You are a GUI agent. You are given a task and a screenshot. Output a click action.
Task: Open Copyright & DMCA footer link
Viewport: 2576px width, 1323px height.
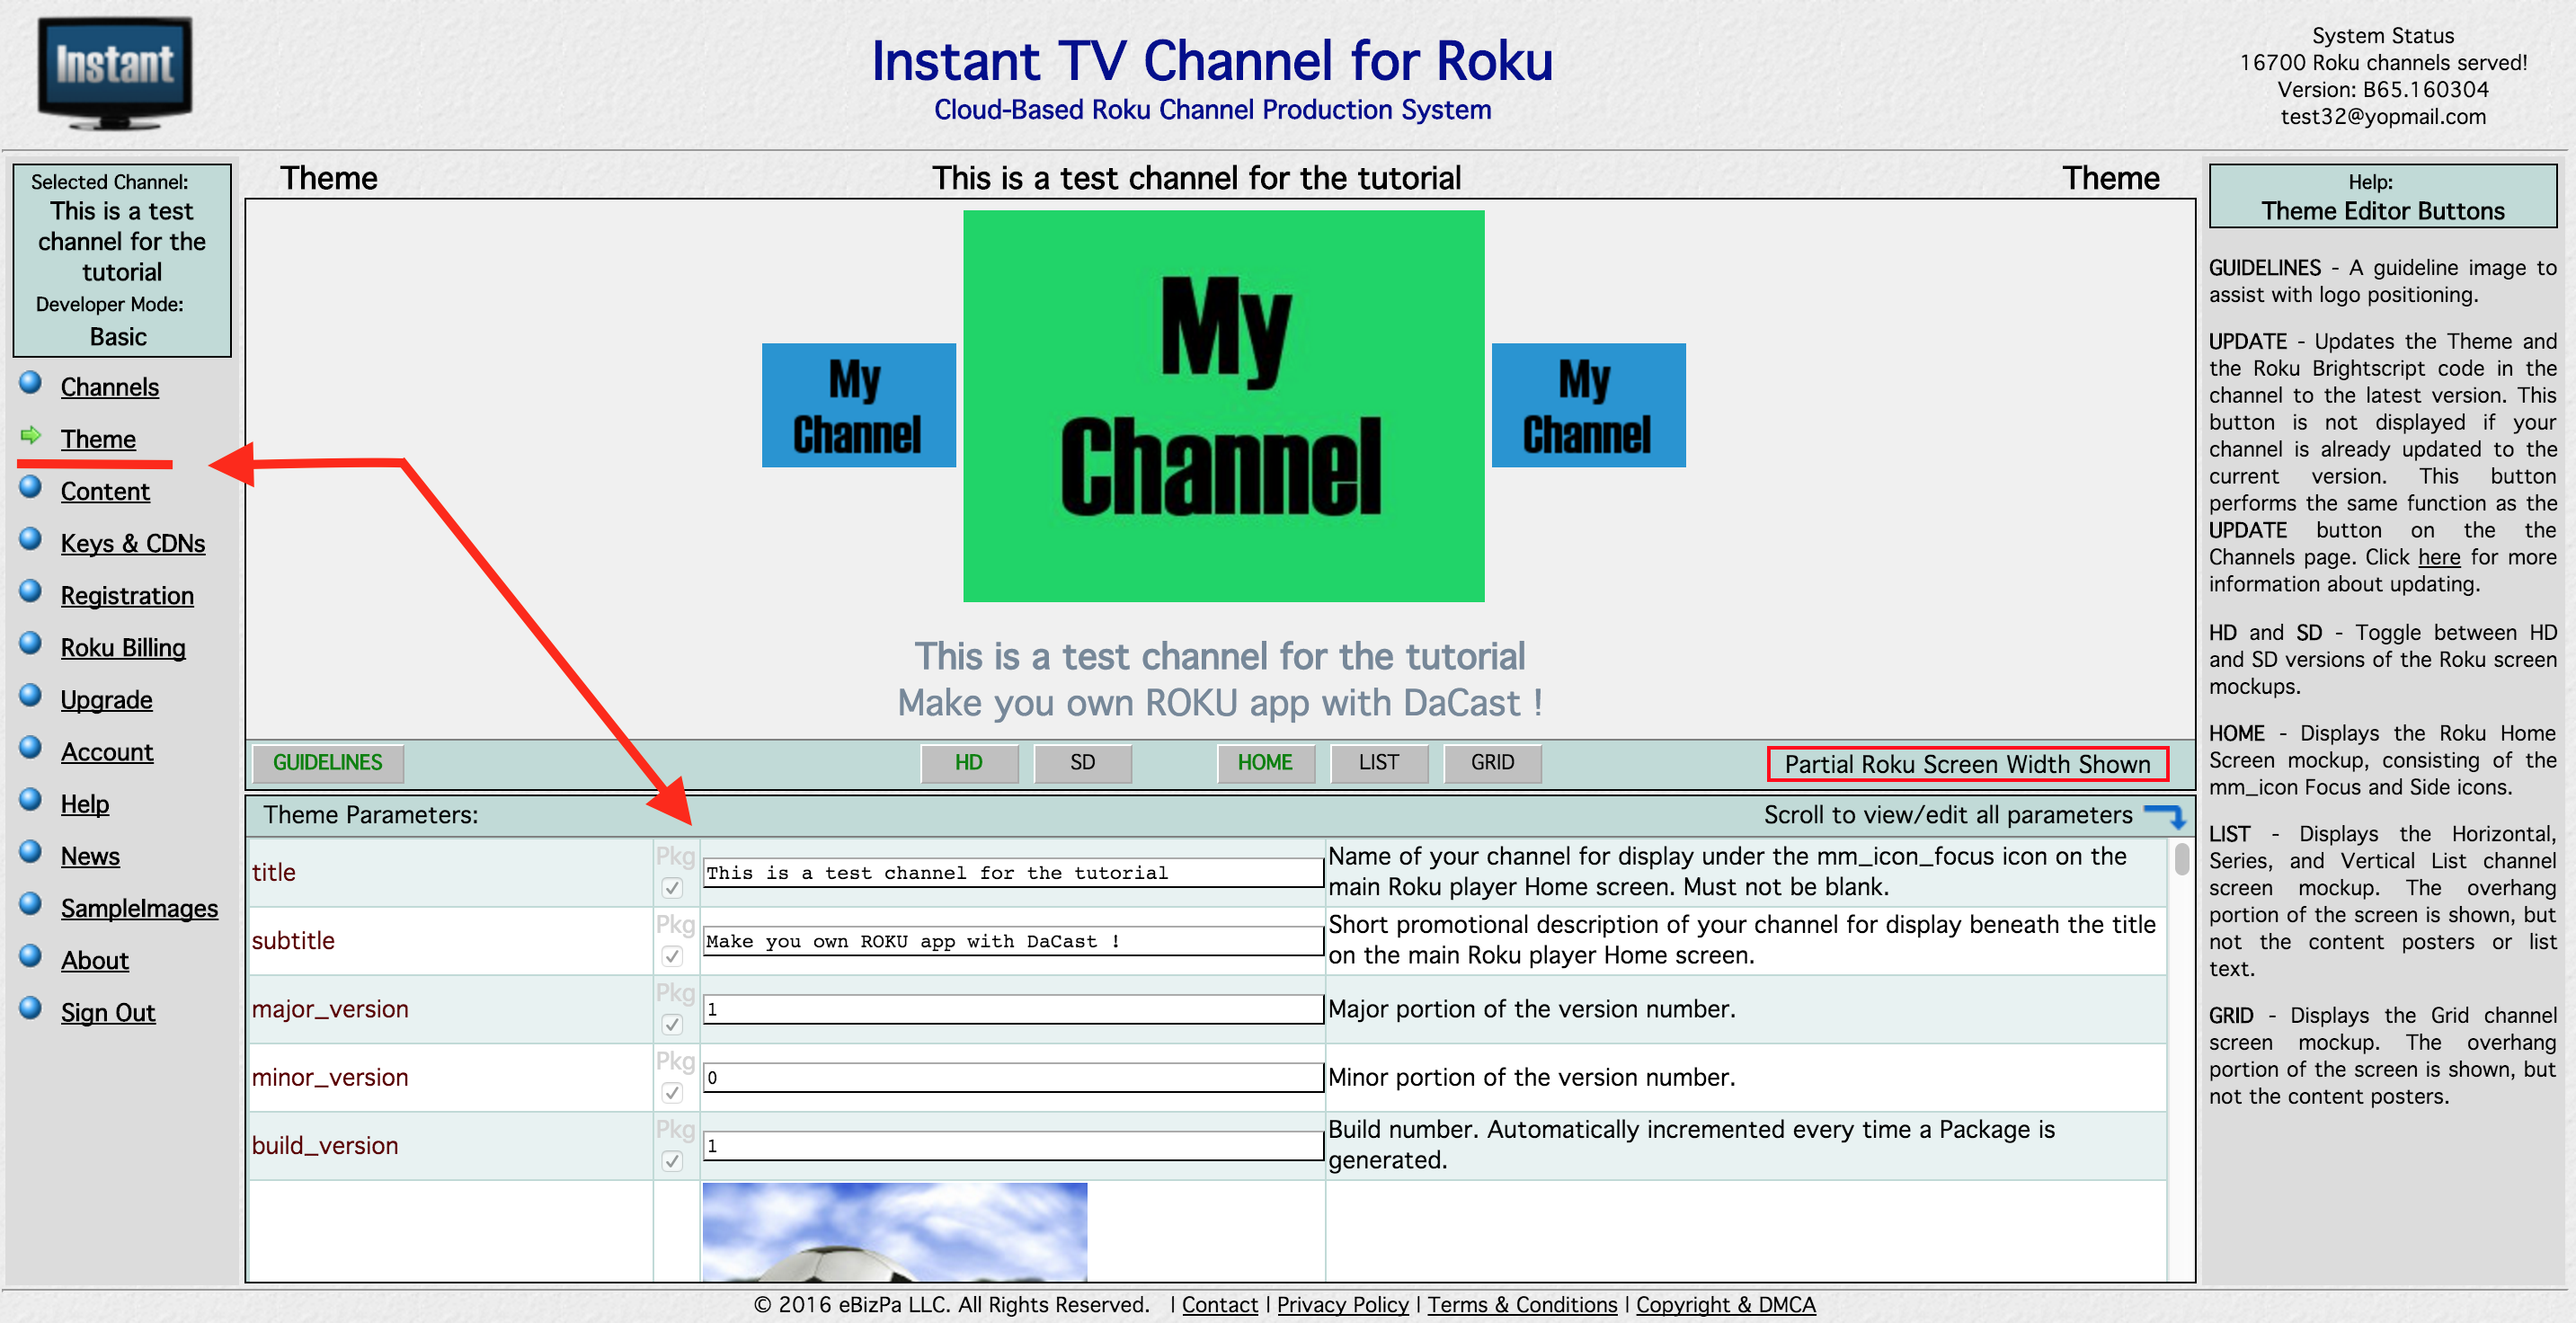(x=1725, y=1304)
